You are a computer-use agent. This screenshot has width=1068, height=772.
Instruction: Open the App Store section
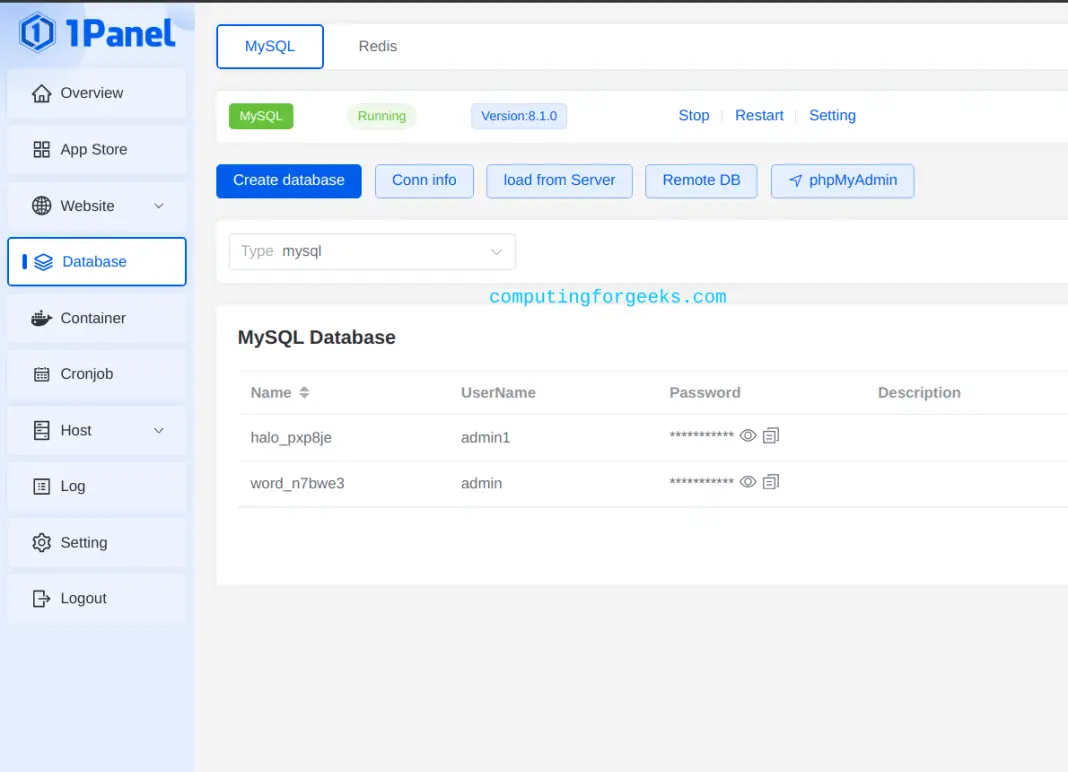tap(41, 149)
